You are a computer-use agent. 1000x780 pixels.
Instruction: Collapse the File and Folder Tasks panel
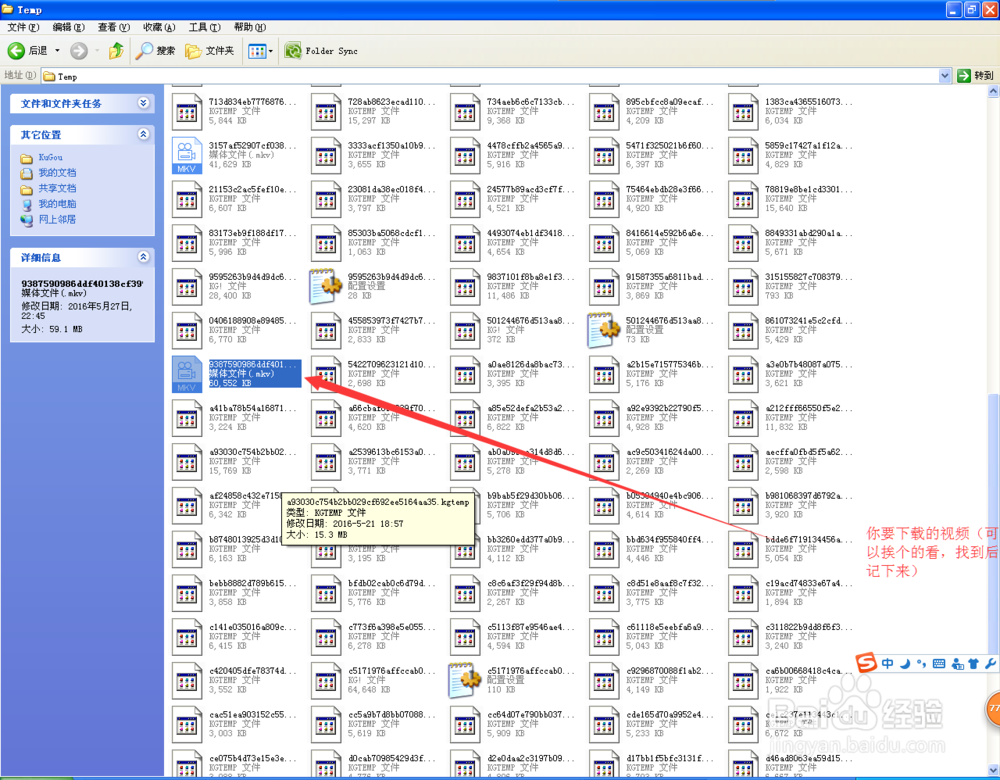click(x=143, y=103)
